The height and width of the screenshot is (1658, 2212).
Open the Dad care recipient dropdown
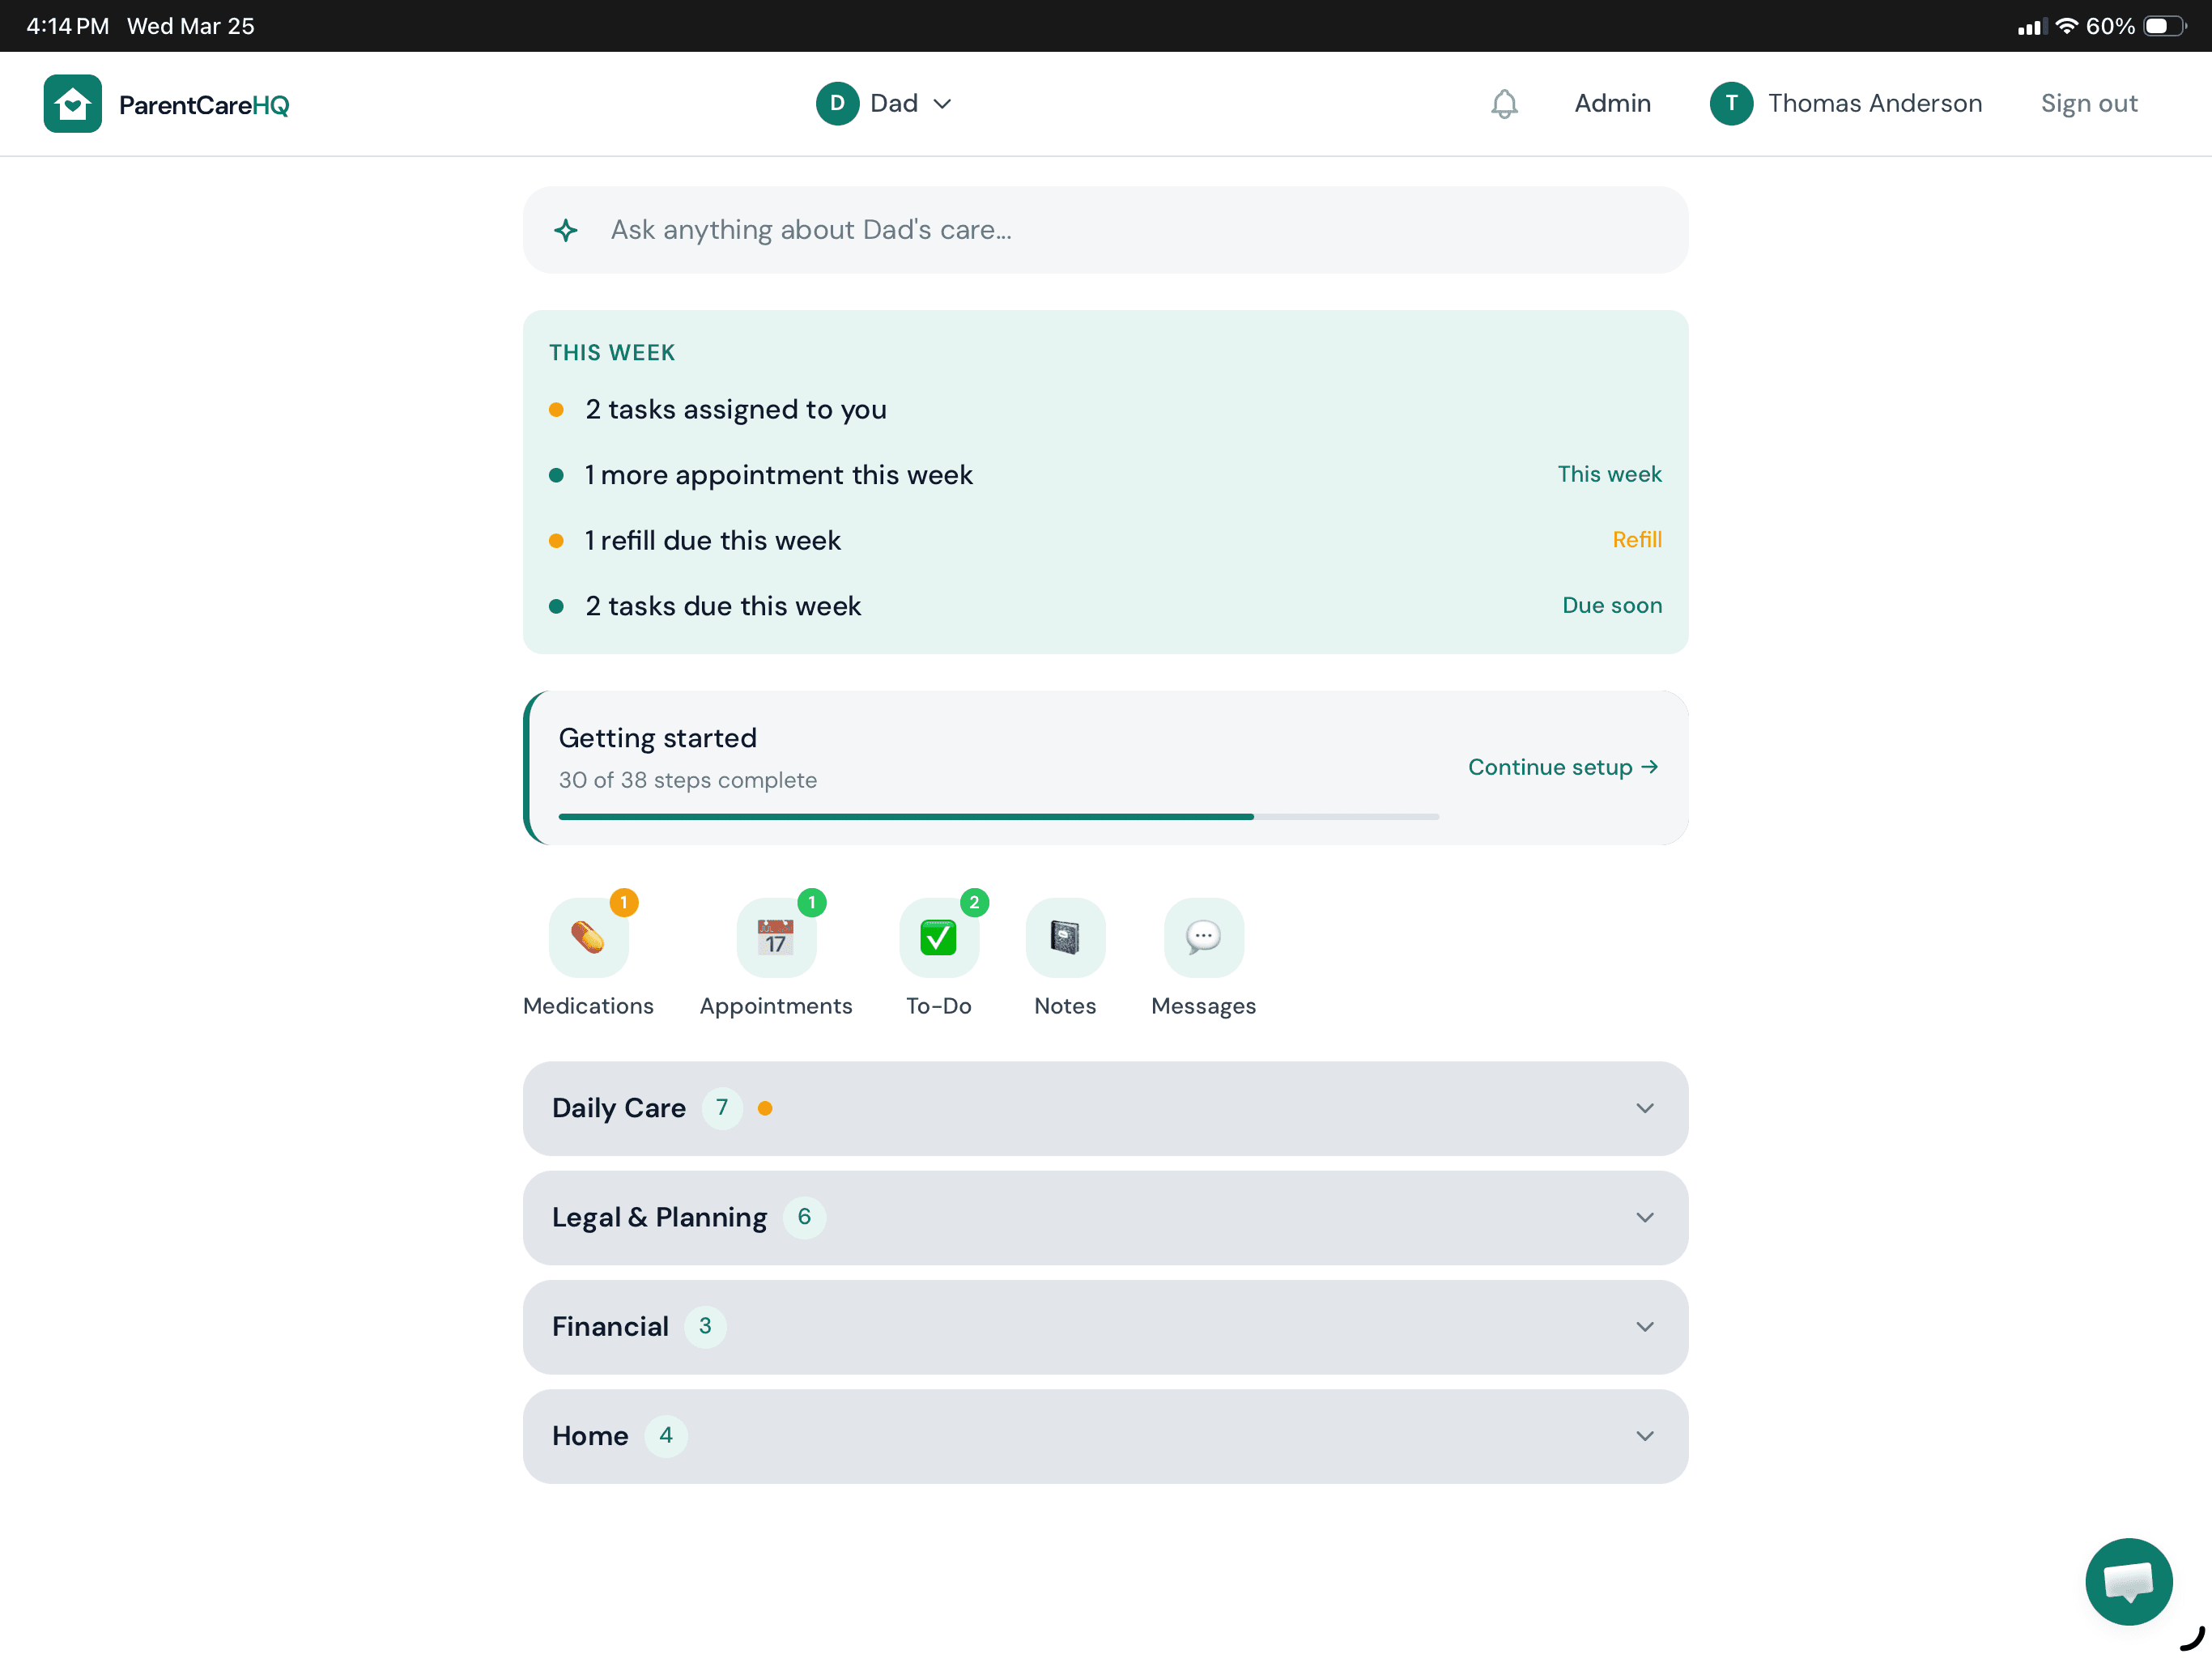click(x=884, y=104)
